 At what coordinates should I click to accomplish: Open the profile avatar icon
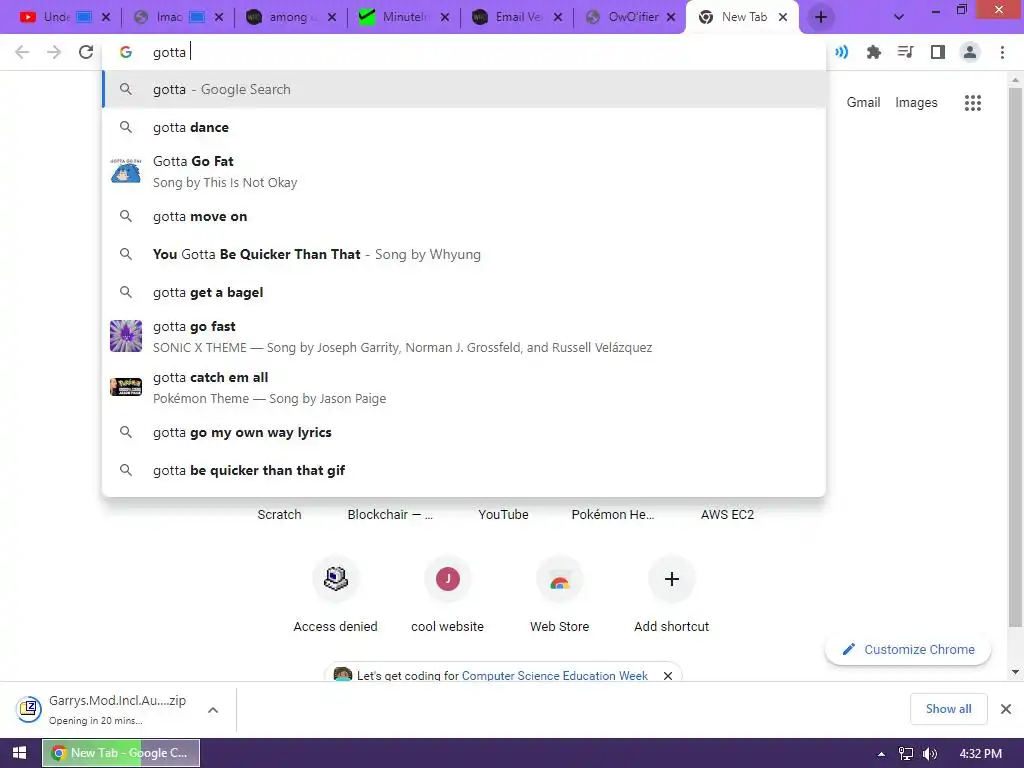click(970, 52)
